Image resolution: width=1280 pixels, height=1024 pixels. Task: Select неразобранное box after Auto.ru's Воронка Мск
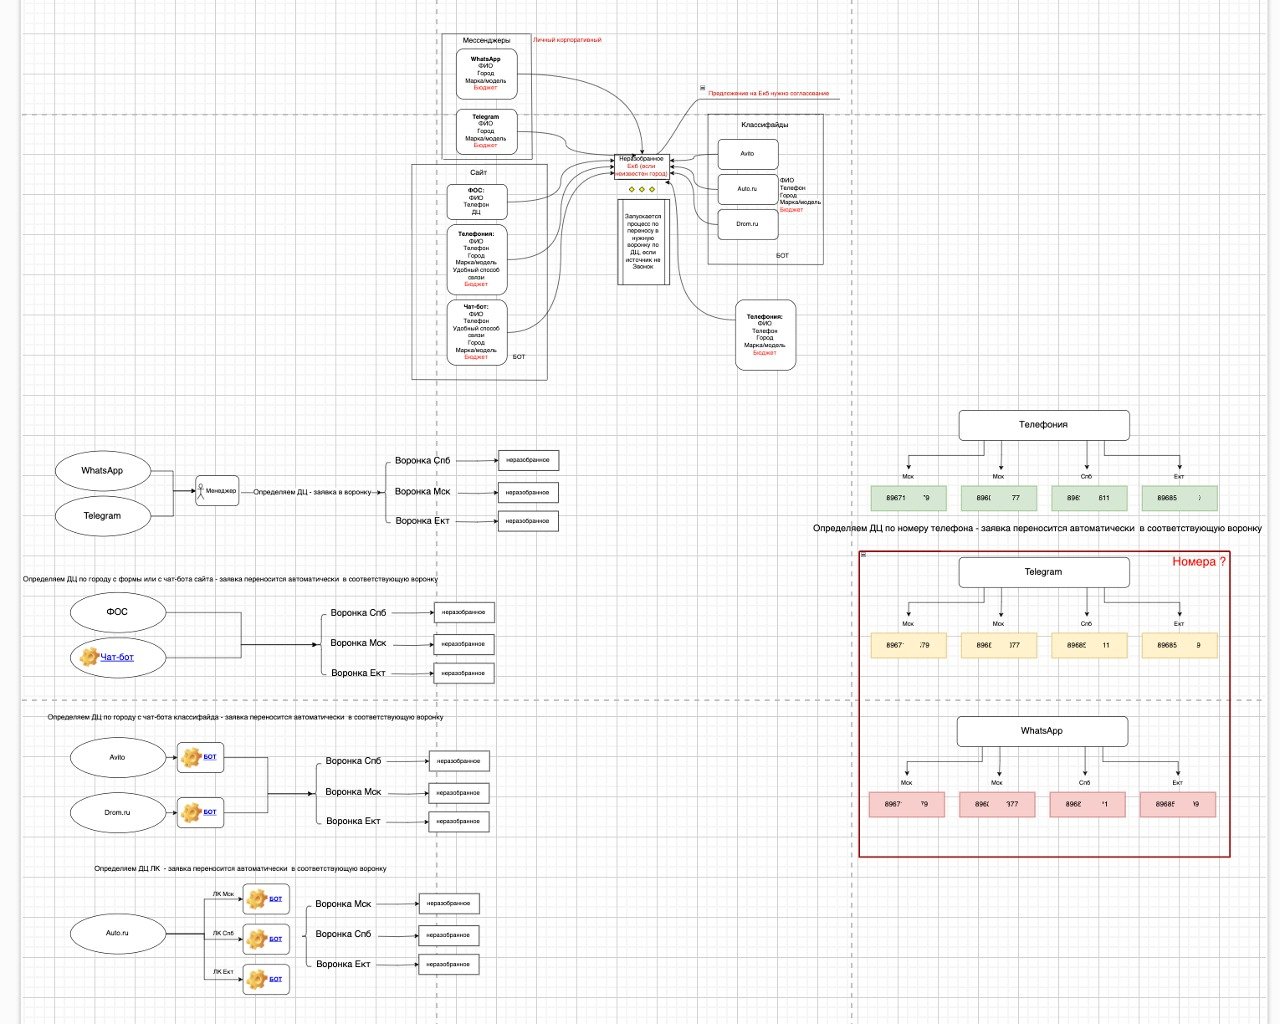click(448, 903)
